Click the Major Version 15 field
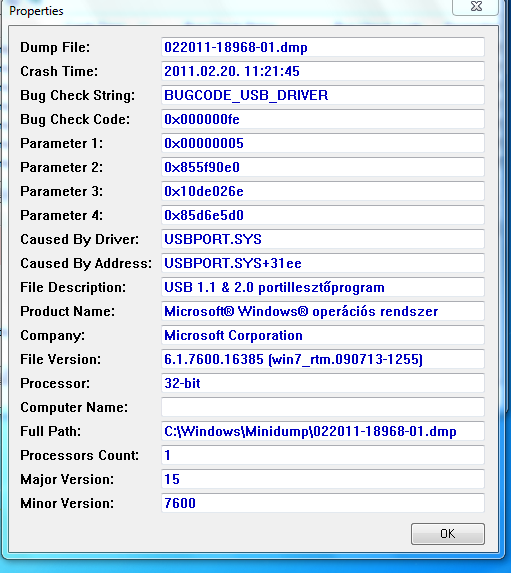Image resolution: width=511 pixels, height=573 pixels. click(323, 479)
